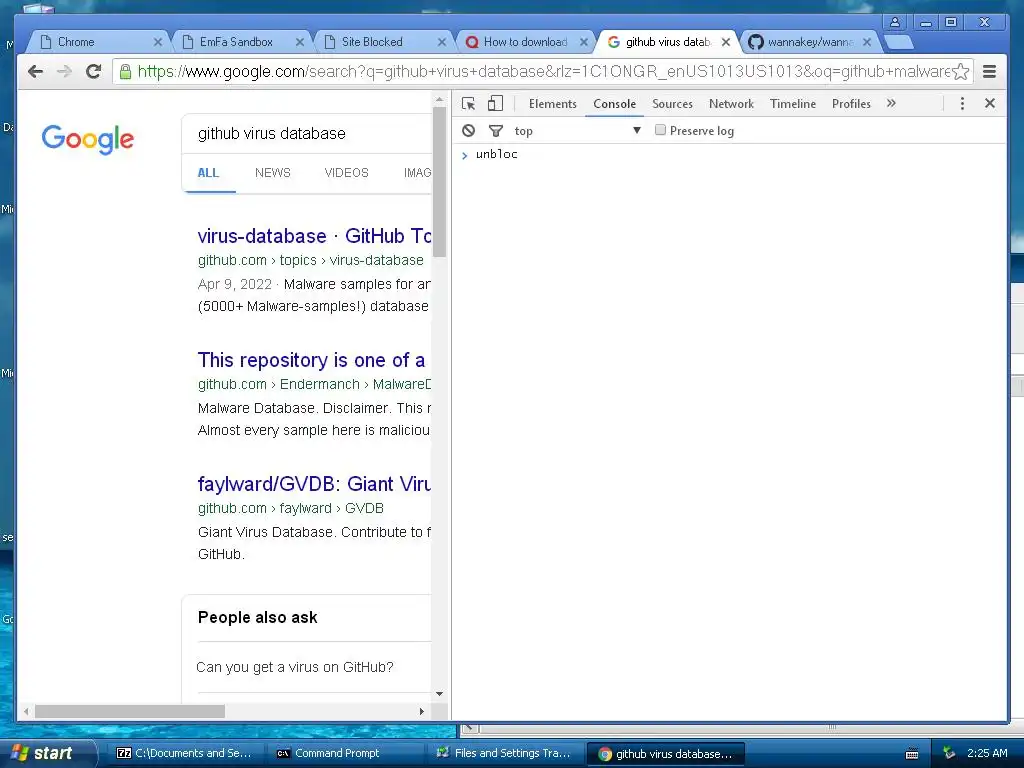
Task: Toggle the DevTools device mode icon
Action: point(496,103)
